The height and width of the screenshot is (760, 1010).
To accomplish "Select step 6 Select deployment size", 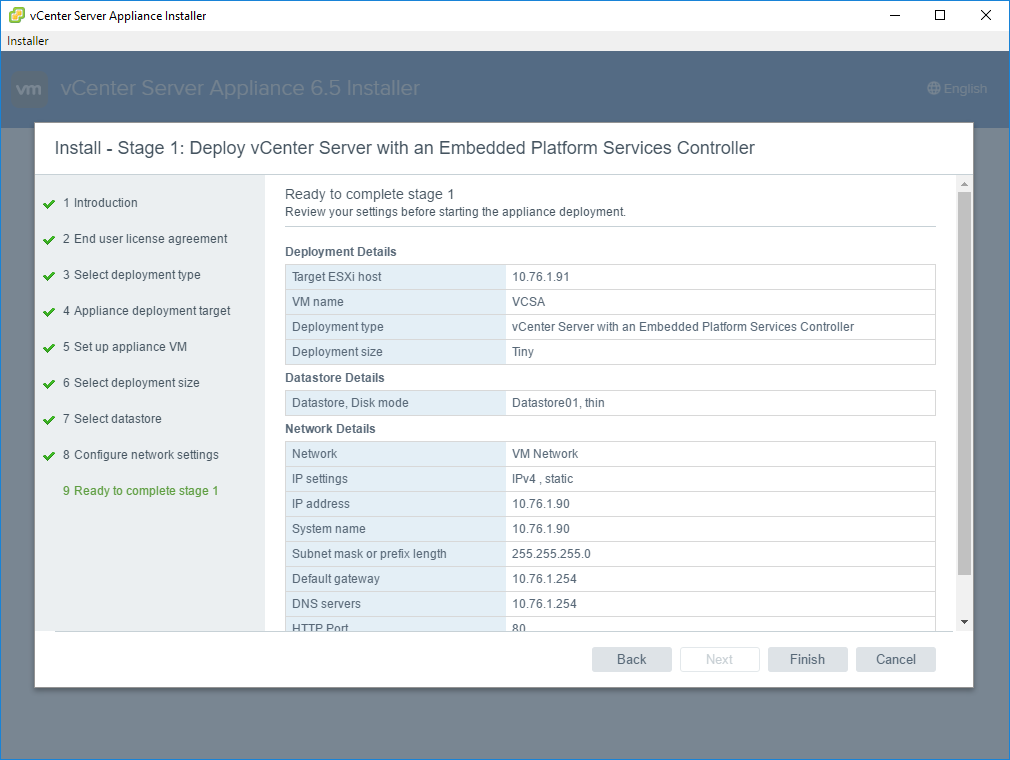I will 136,383.
